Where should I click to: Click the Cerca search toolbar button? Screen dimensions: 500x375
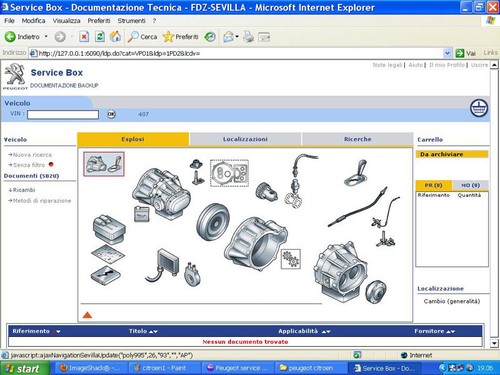tap(142, 37)
